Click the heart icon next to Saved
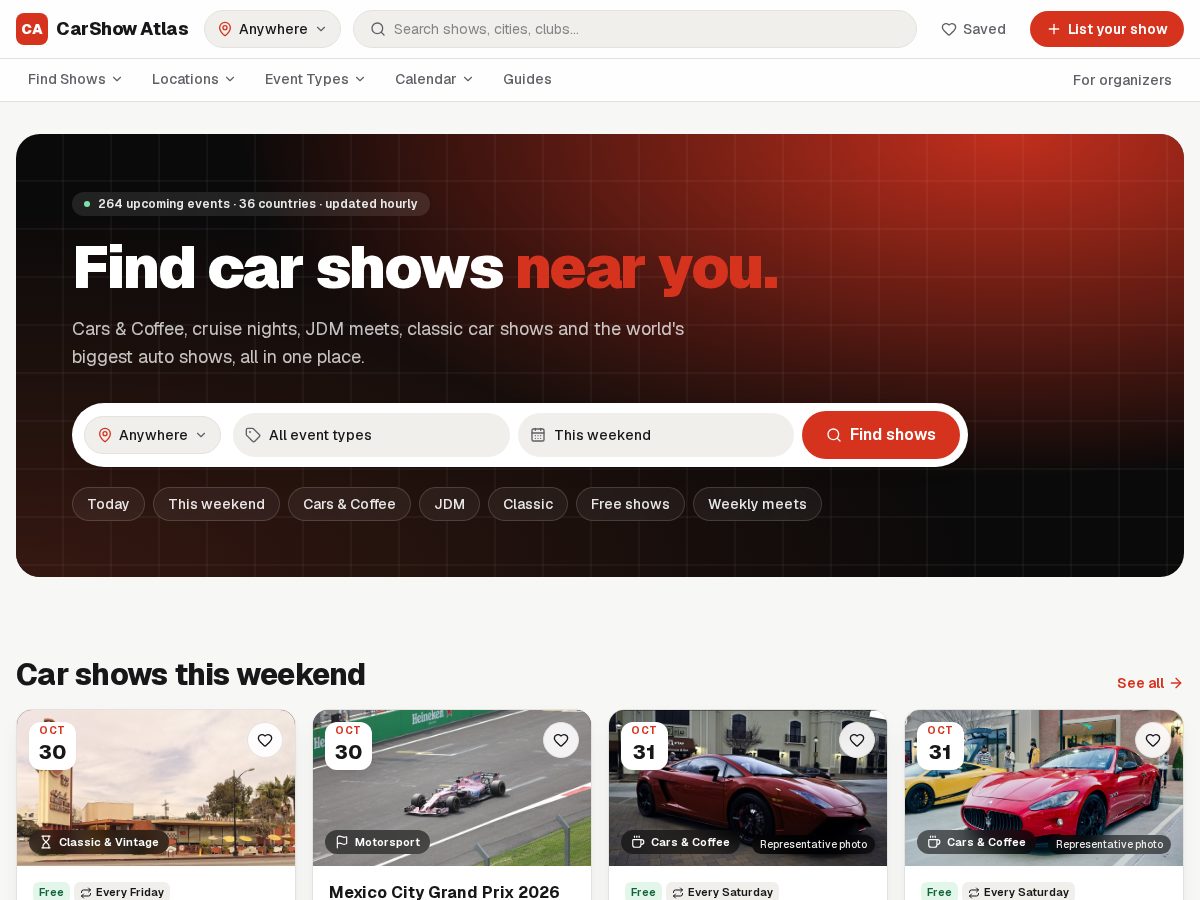The height and width of the screenshot is (900, 1200). [x=949, y=29]
